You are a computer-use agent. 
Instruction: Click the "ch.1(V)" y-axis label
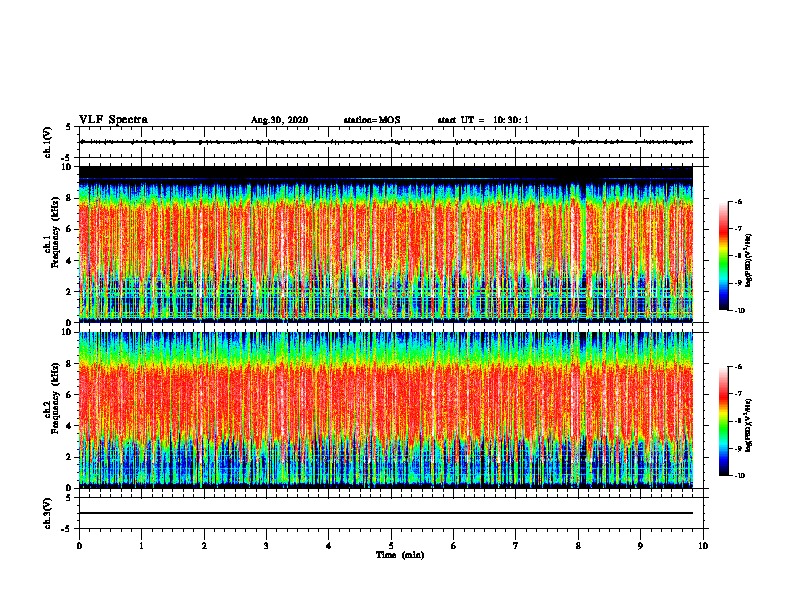click(x=47, y=142)
